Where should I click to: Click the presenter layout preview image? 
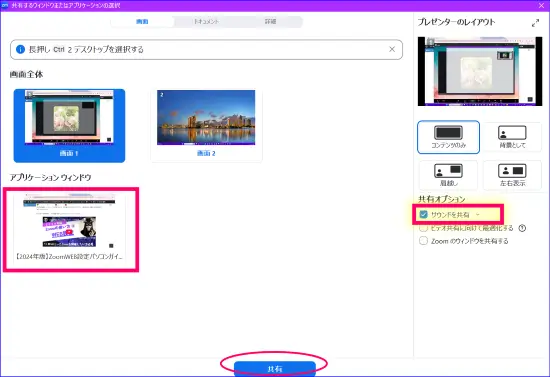click(x=480, y=71)
